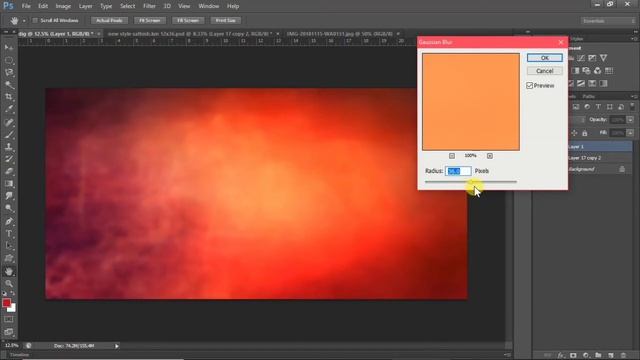
Task: Select the Magic Wand tool
Action: tap(9, 85)
